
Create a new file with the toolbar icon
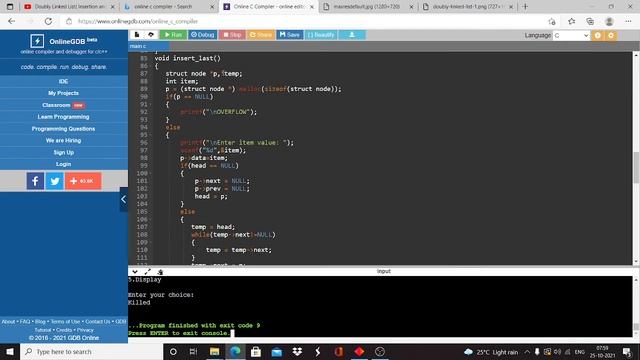[x=137, y=35]
